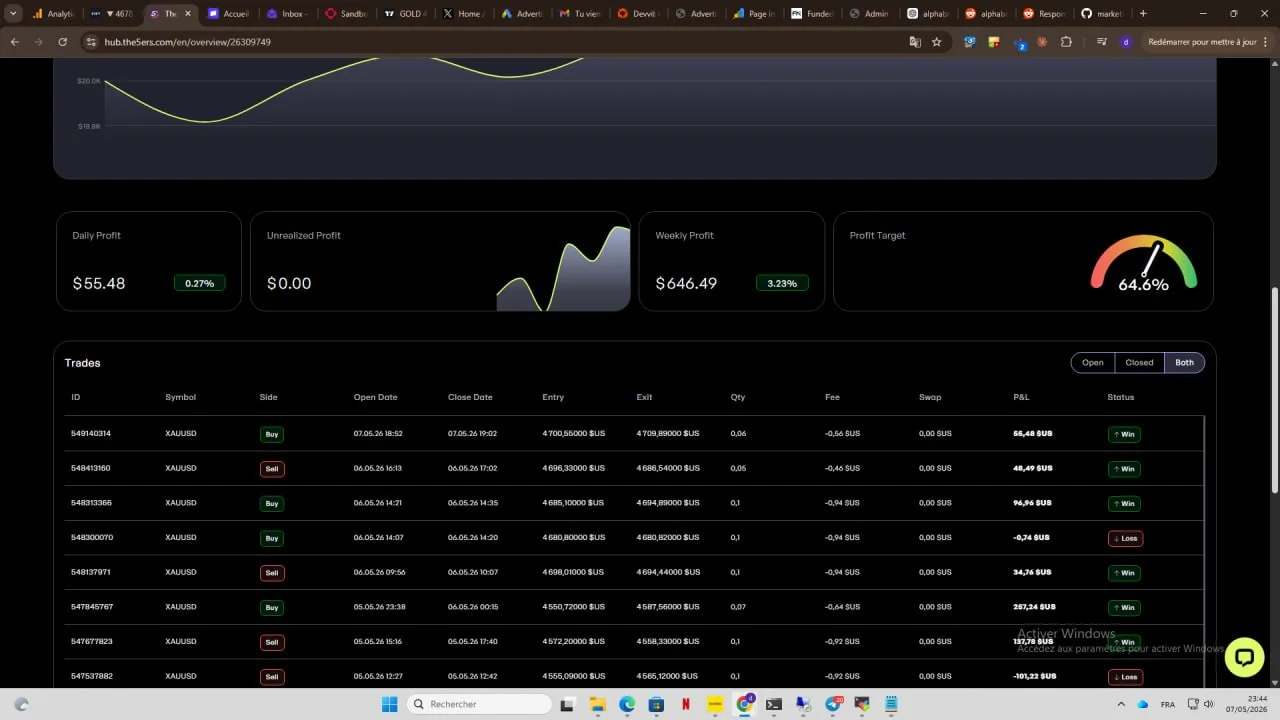
Task: Click the widgets icon at taskbar left
Action: 21,704
